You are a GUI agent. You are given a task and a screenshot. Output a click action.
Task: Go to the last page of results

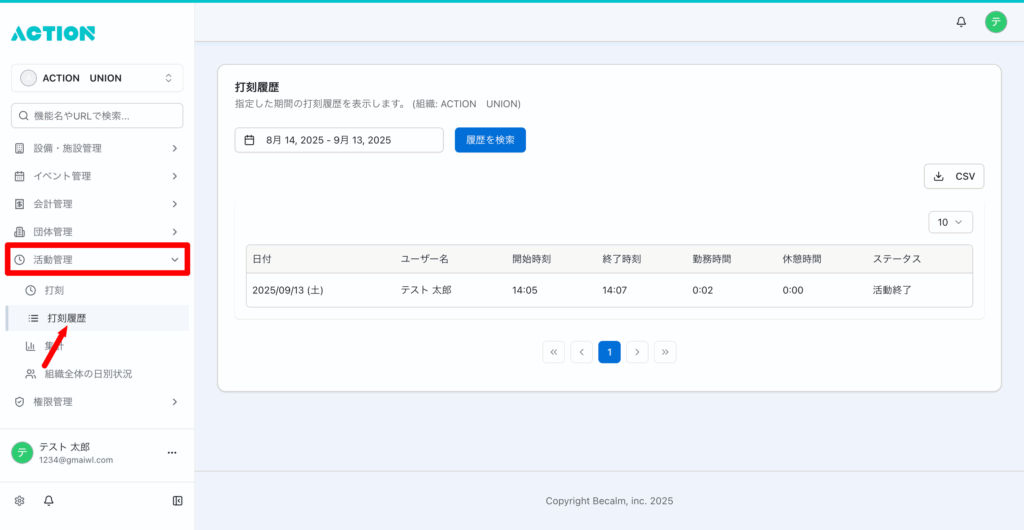[x=665, y=351]
